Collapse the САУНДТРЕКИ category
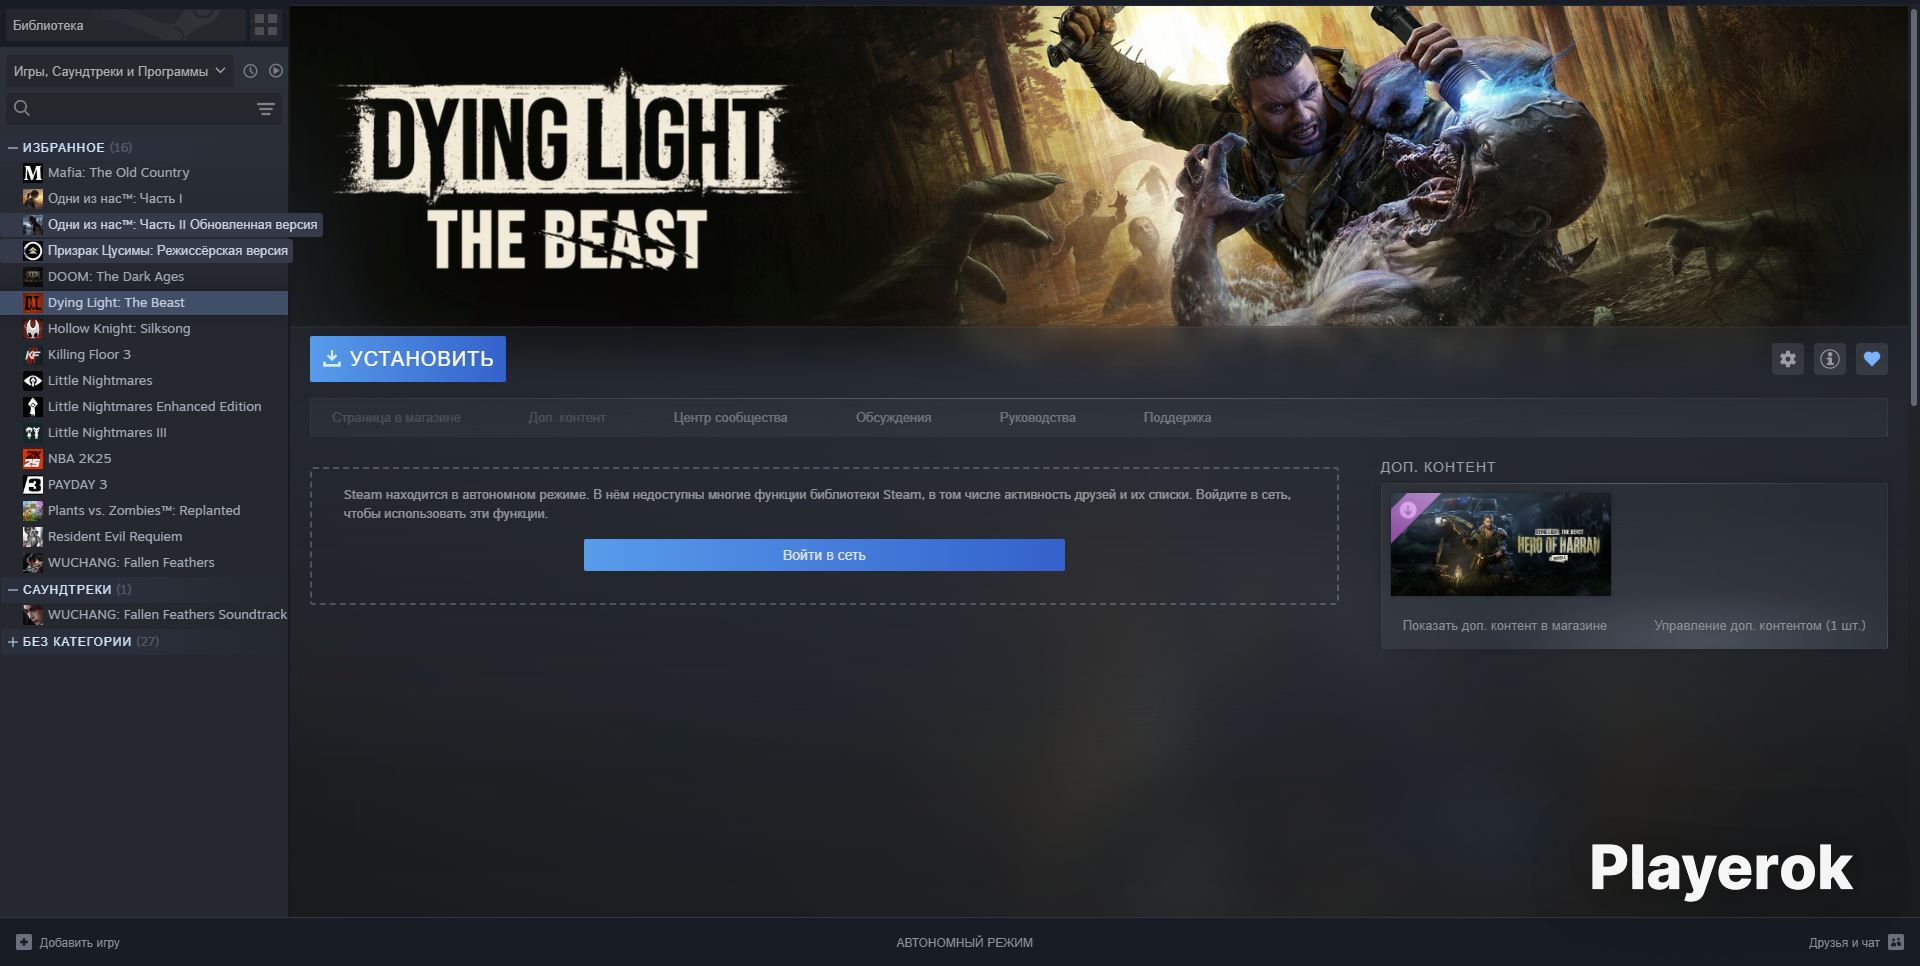The width and height of the screenshot is (1920, 966). tap(13, 589)
